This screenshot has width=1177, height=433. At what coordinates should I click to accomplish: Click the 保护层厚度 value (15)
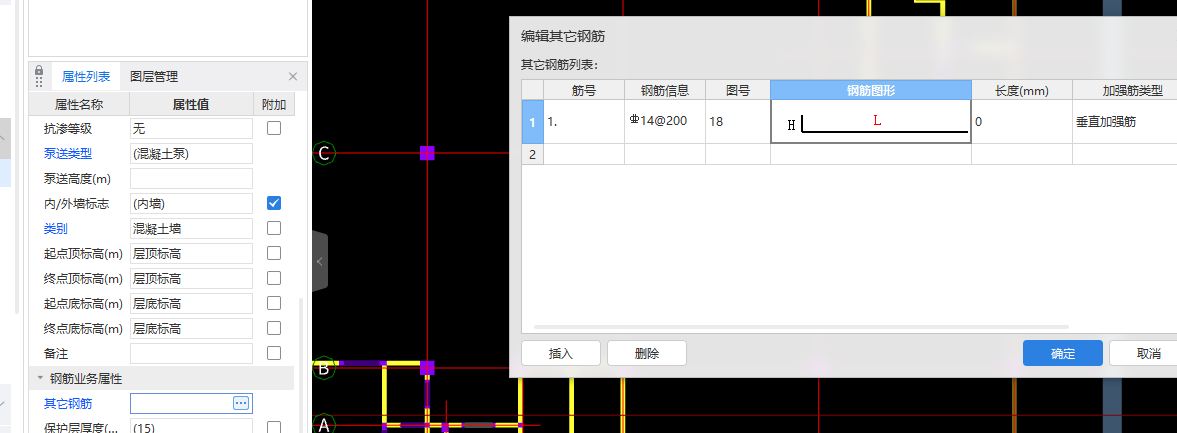point(191,427)
